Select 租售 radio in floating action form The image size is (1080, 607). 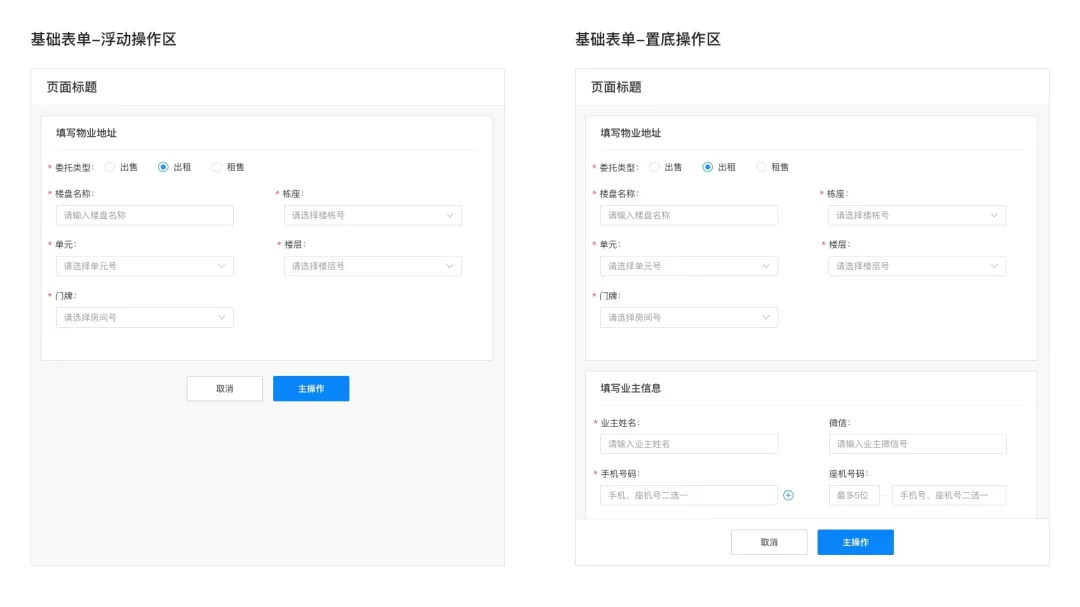click(x=217, y=167)
